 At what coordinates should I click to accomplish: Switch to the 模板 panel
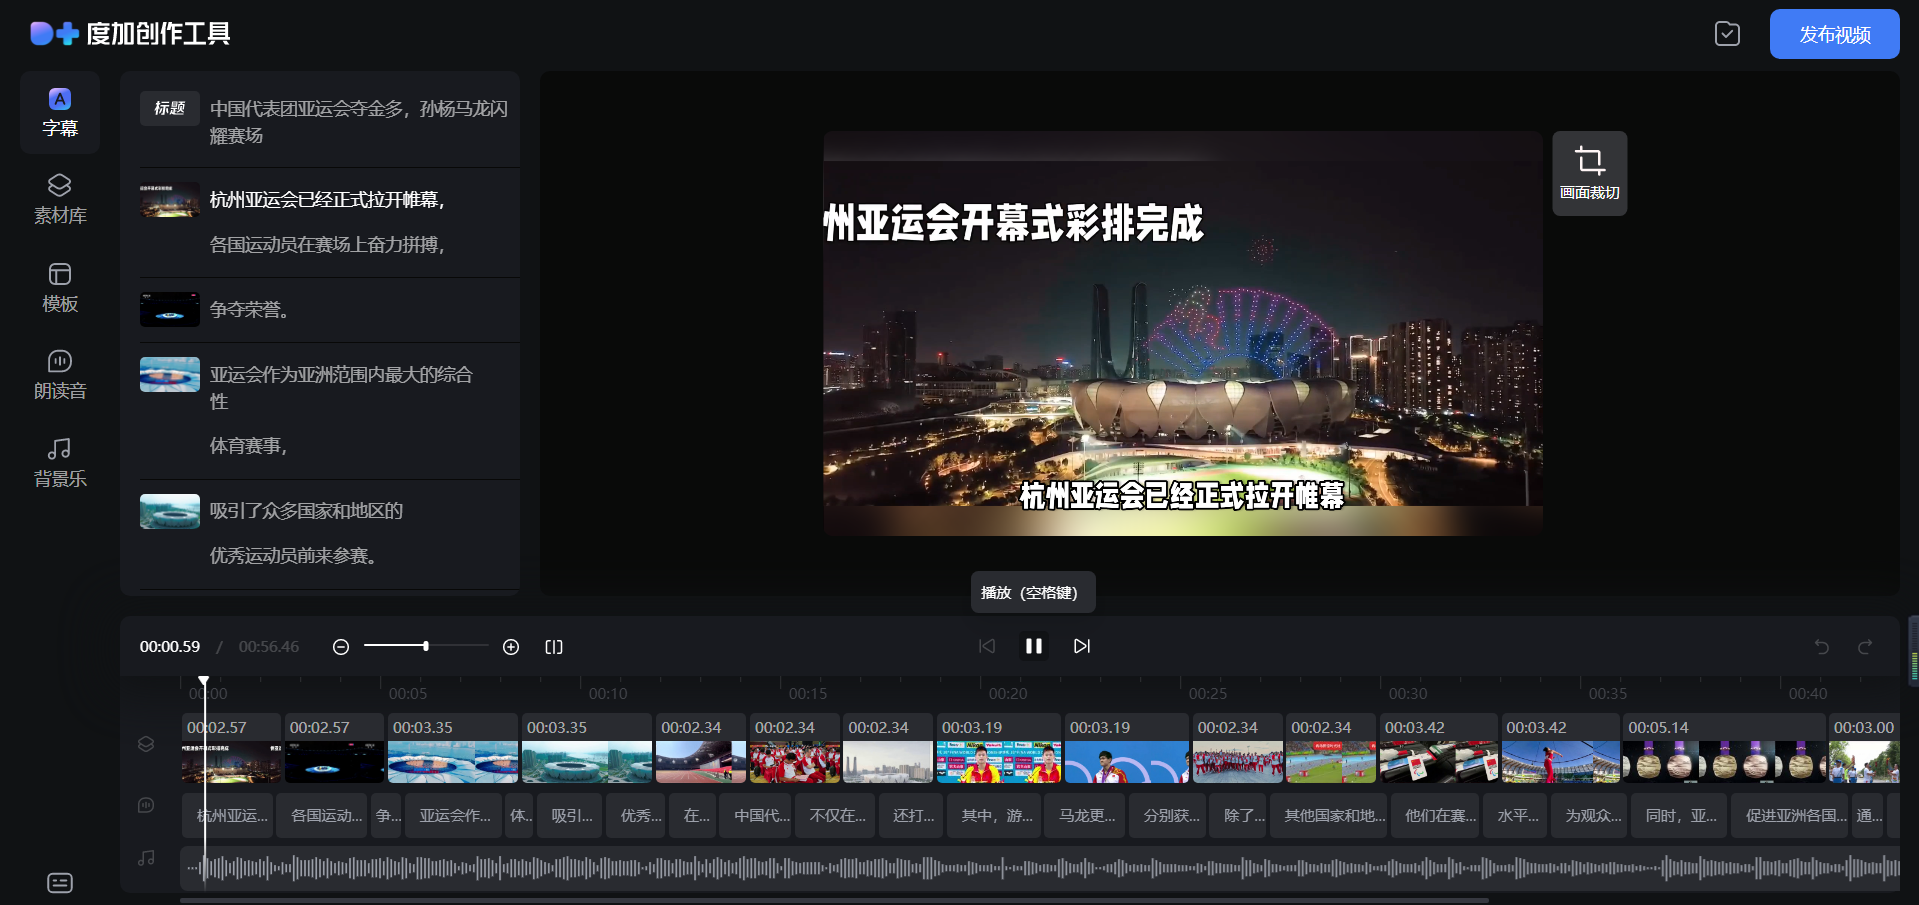point(59,287)
